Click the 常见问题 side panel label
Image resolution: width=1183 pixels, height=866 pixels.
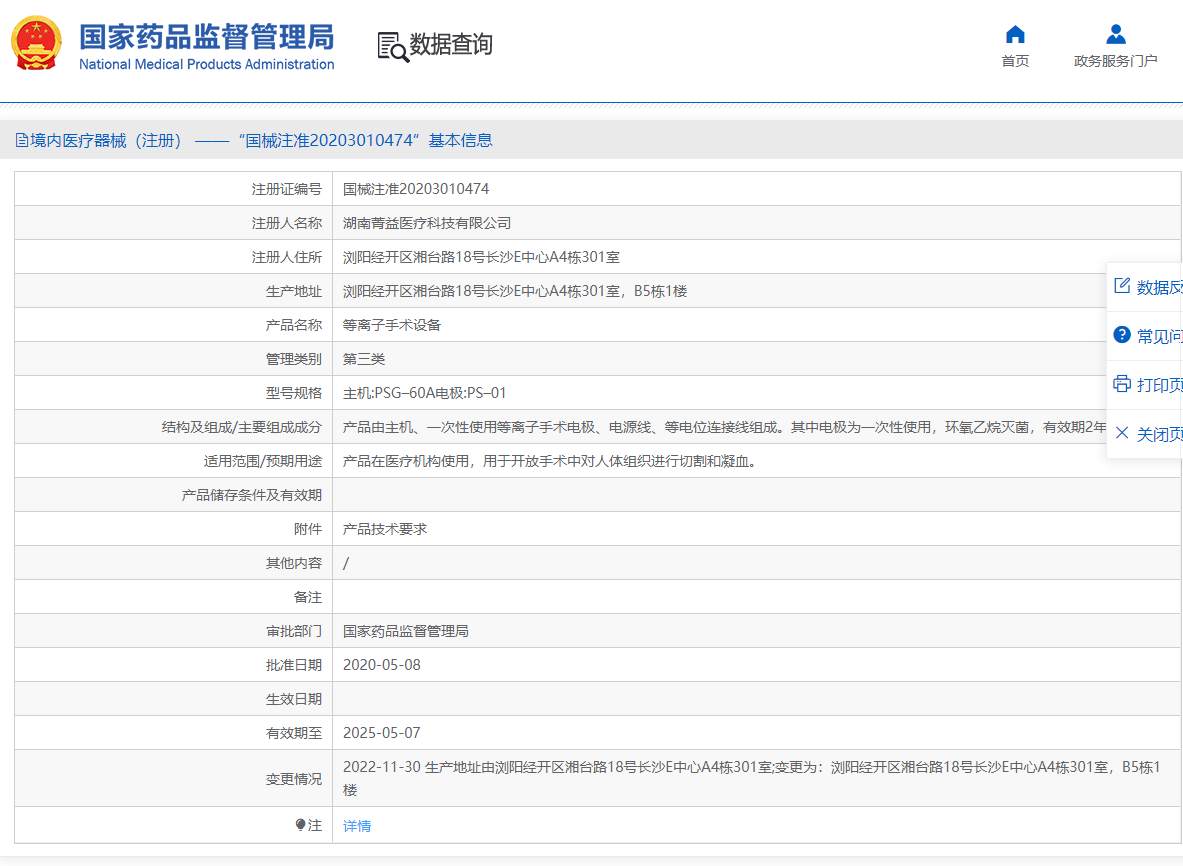coord(1160,336)
